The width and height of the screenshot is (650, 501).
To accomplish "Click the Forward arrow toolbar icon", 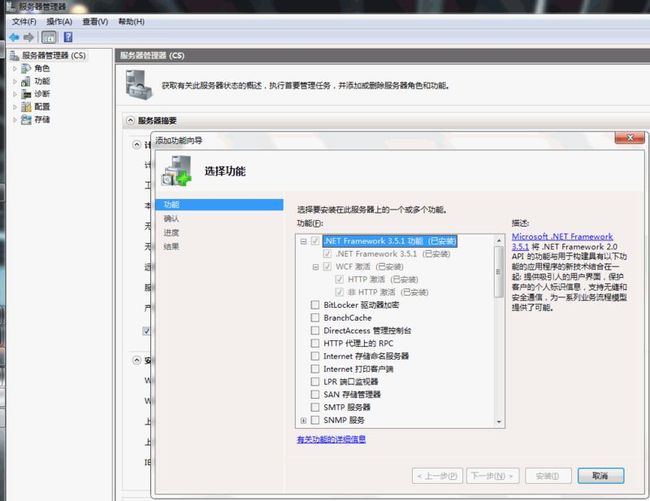I will 29,38.
